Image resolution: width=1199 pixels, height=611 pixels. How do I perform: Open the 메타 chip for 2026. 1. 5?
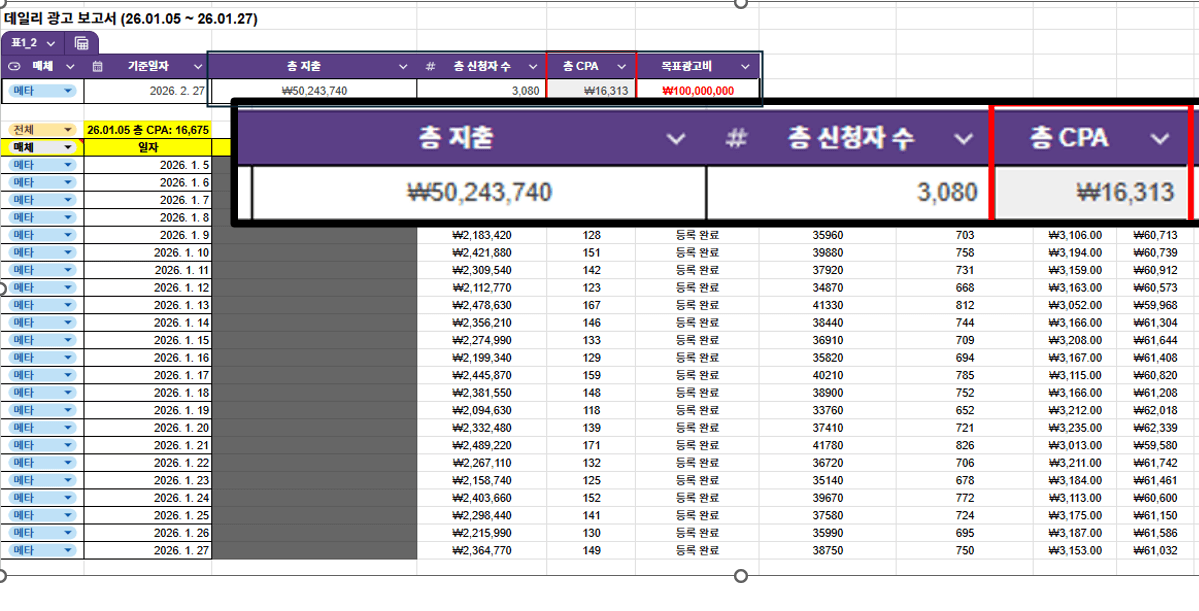(x=43, y=164)
